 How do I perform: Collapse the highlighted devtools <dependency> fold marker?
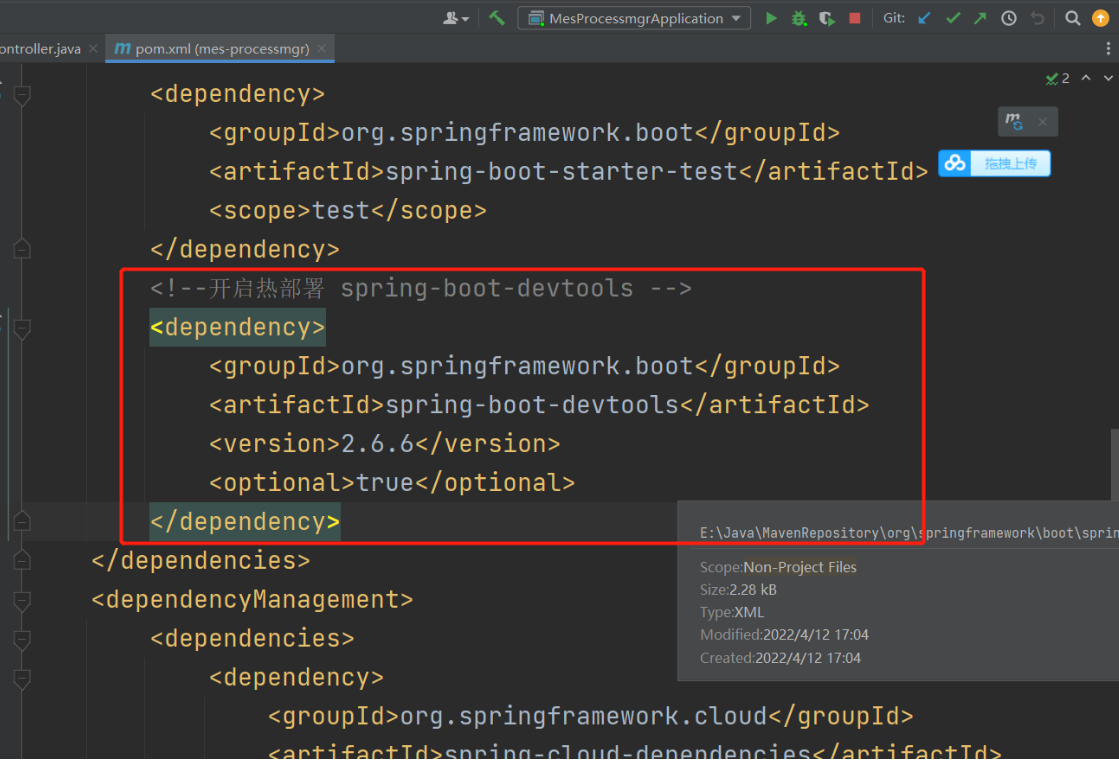click(x=22, y=328)
